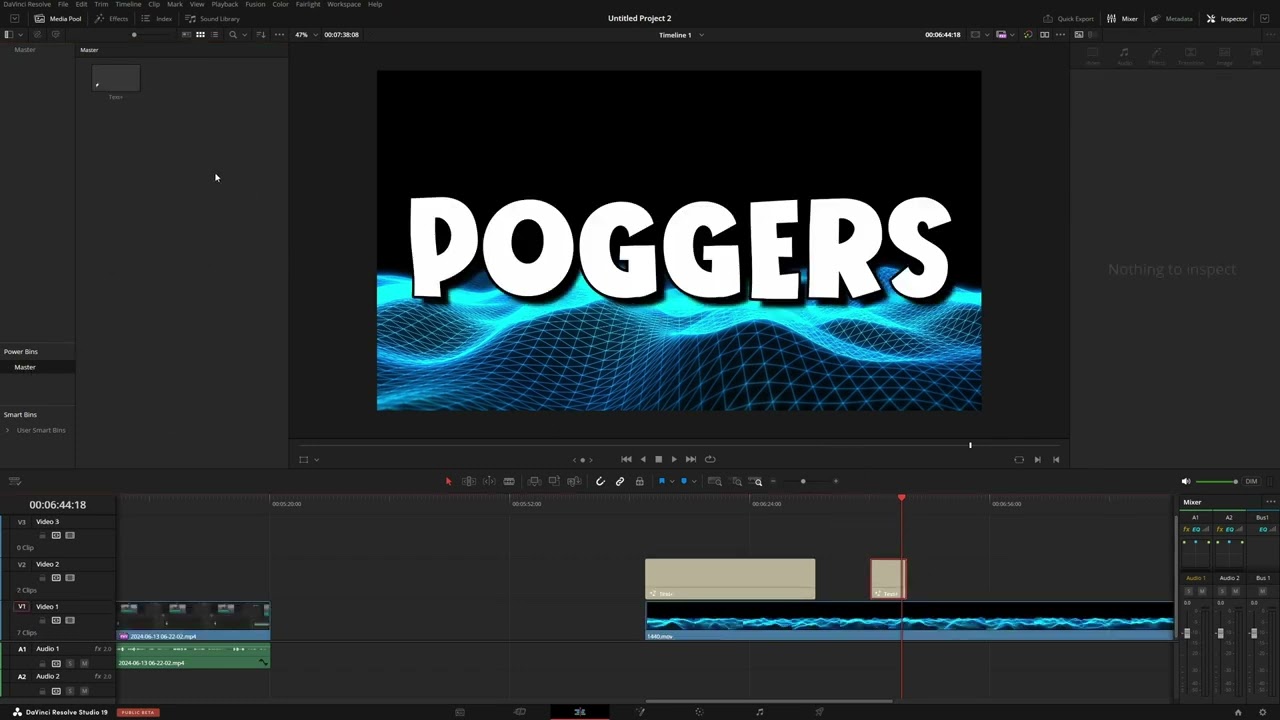This screenshot has width=1280, height=720.
Task: Adjust the timeline zoom slider handle
Action: (803, 481)
